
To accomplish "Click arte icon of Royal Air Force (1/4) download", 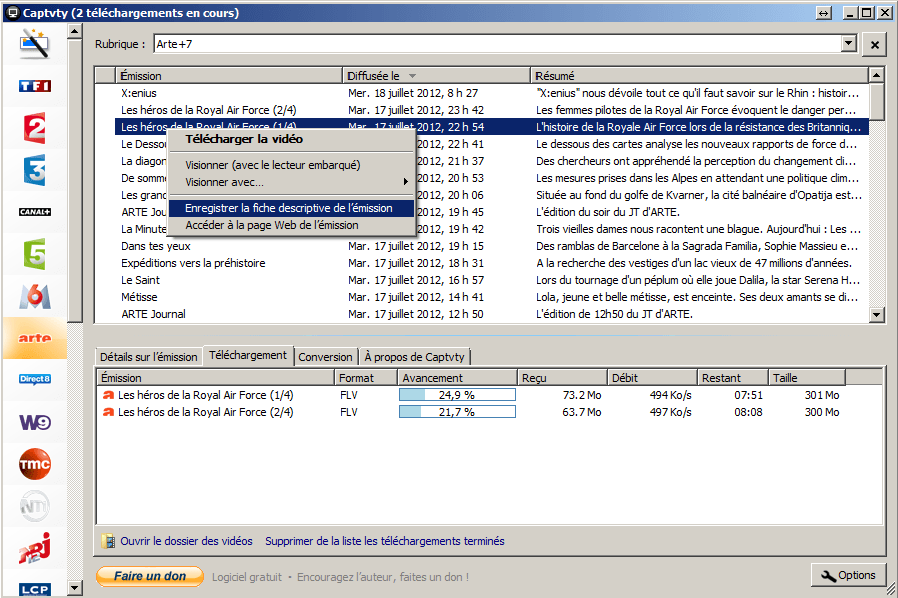I will (x=108, y=395).
